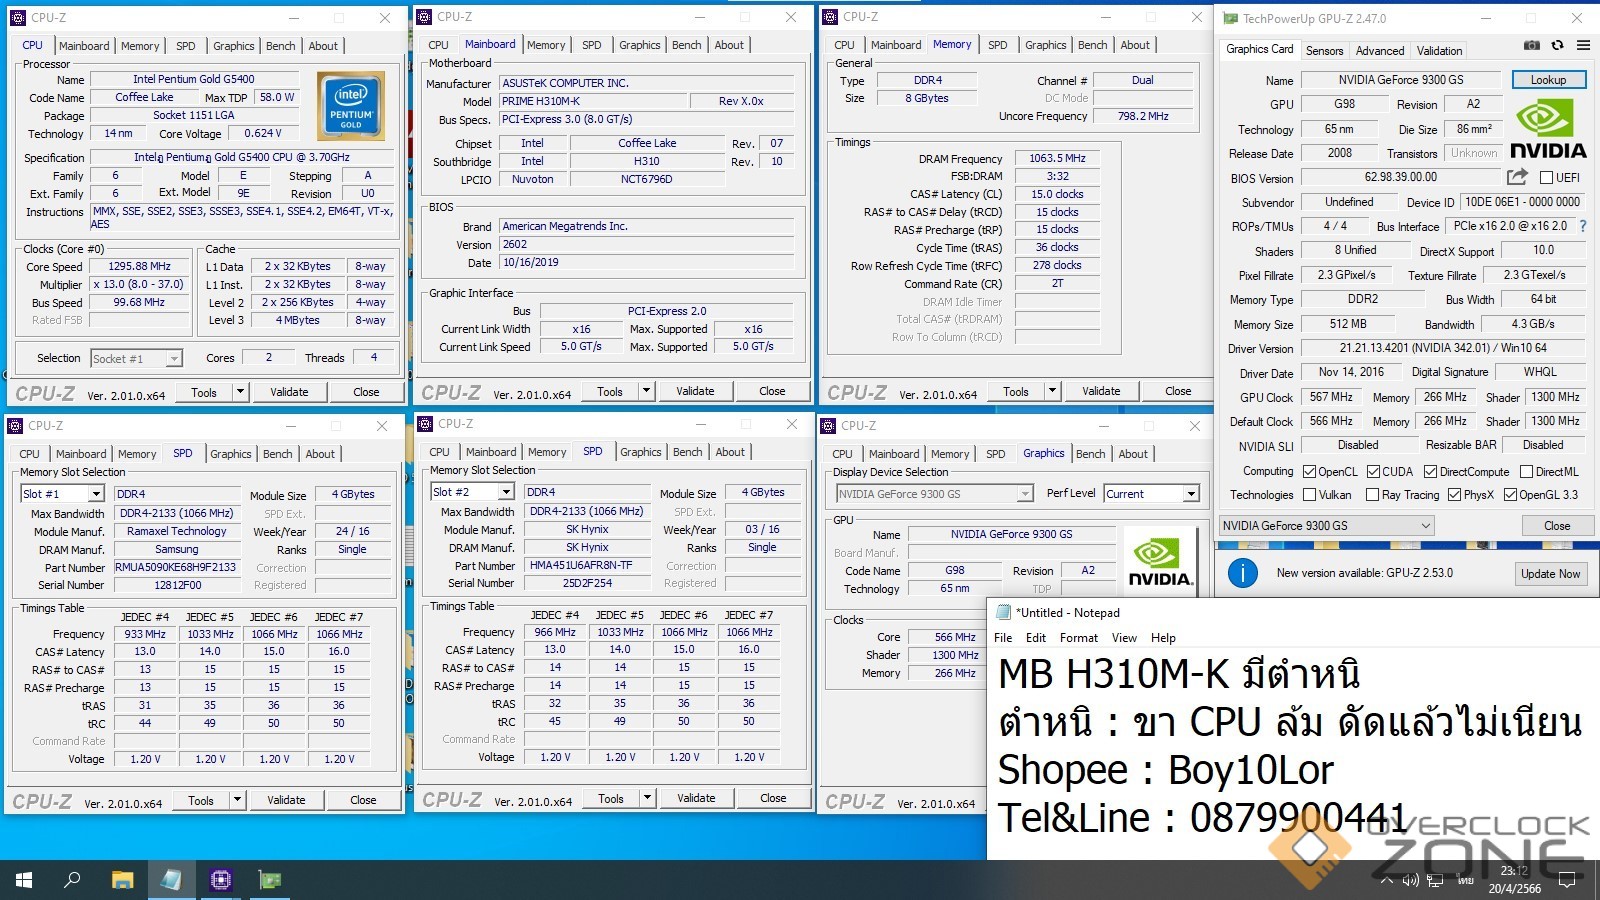Toggle the Vulkan checkbox

point(1309,495)
